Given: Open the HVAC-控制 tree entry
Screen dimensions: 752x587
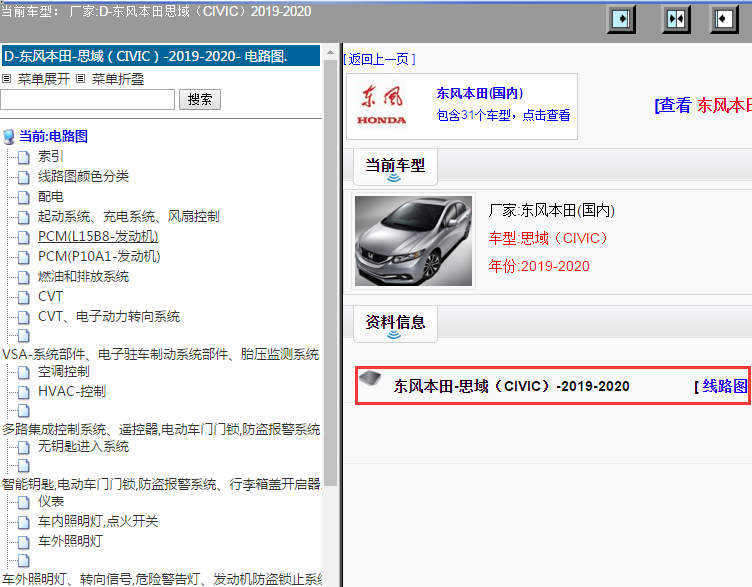Looking at the screenshot, I should point(72,392).
